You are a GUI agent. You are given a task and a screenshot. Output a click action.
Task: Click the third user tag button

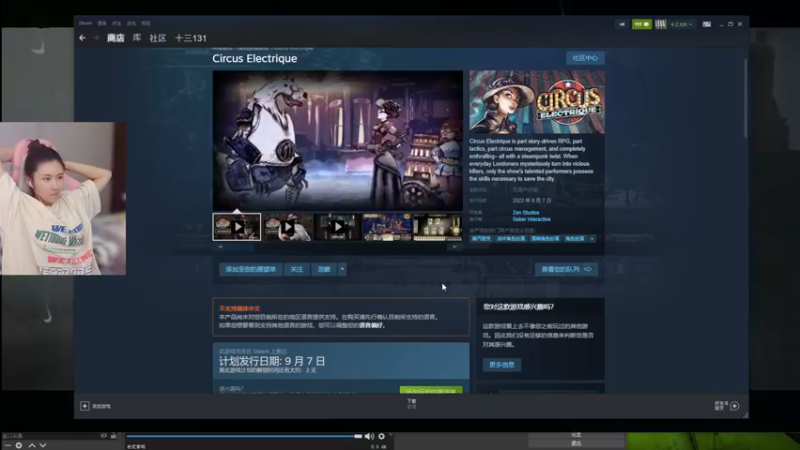pyautogui.click(x=545, y=239)
